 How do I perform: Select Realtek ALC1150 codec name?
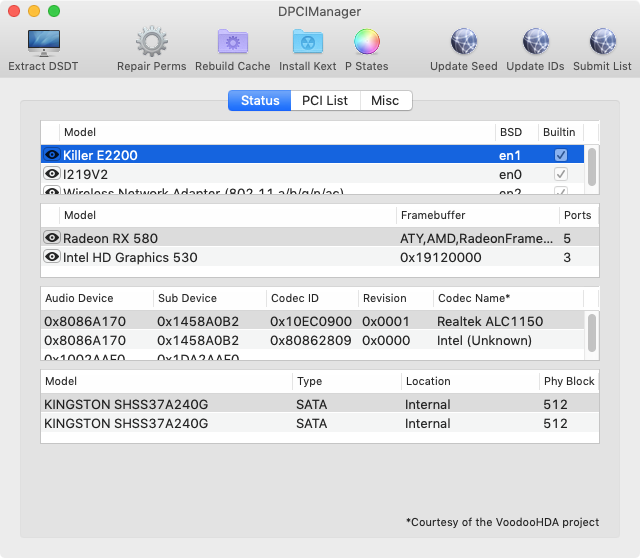pyautogui.click(x=490, y=322)
